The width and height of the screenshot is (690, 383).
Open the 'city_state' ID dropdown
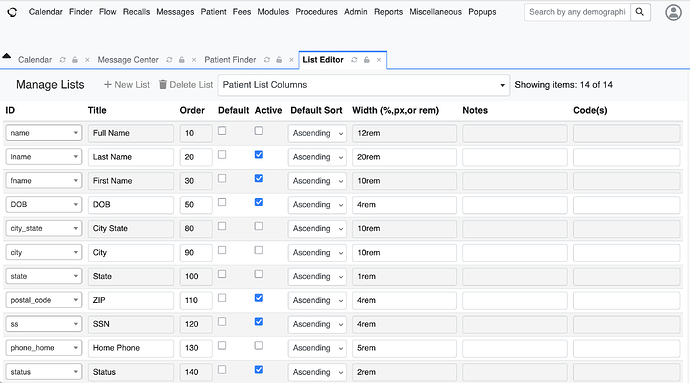click(x=44, y=228)
